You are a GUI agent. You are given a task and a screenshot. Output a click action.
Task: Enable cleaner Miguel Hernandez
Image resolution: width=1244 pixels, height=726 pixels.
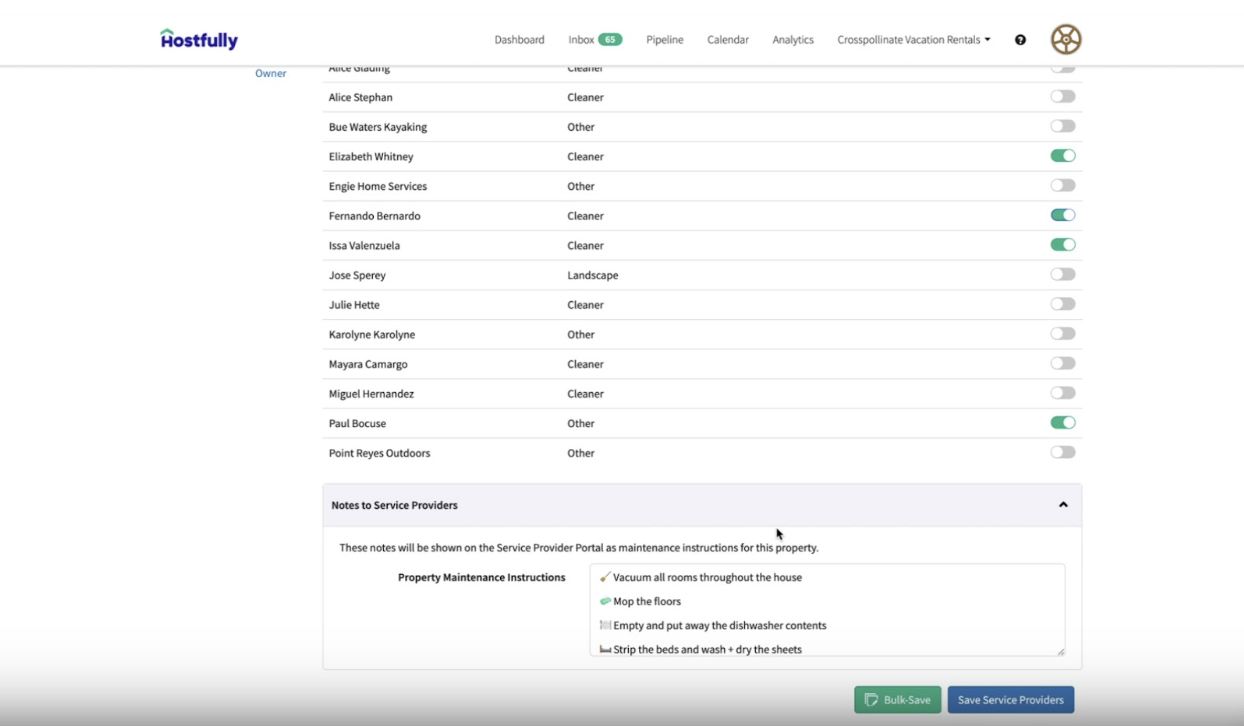click(1062, 392)
